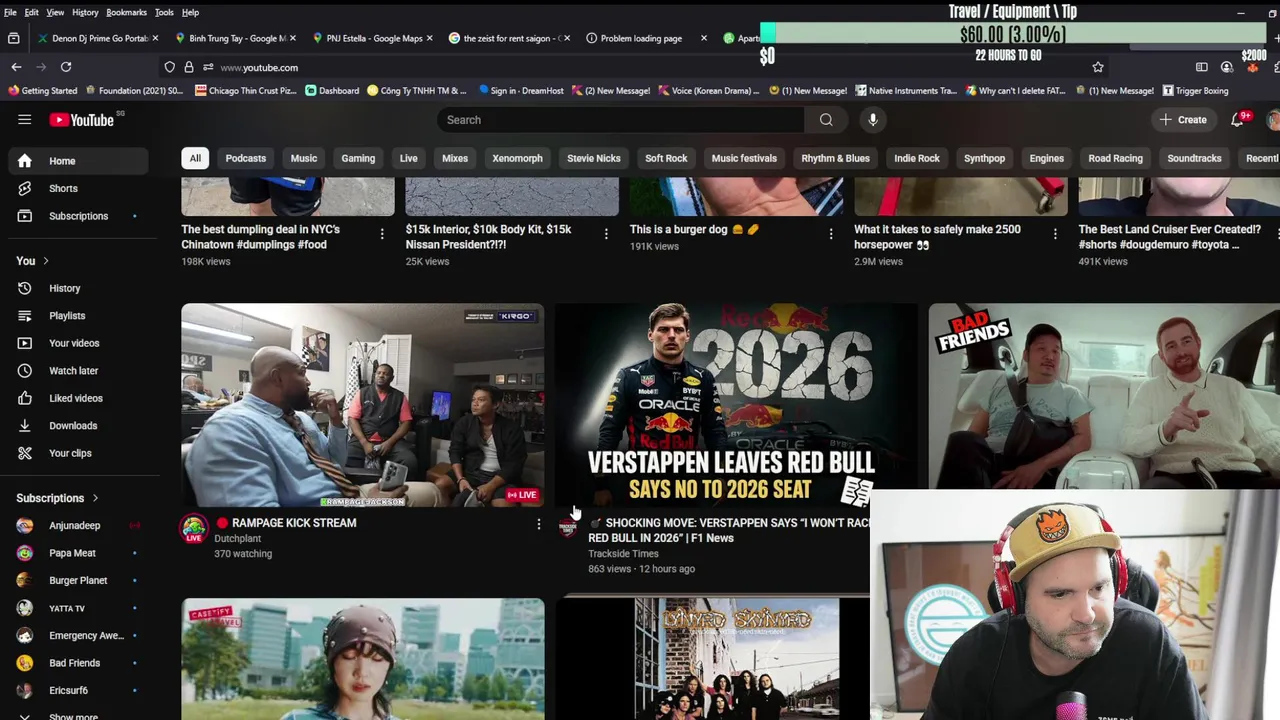Click the YouTube search field
This screenshot has height=720, width=1280.
[620, 120]
